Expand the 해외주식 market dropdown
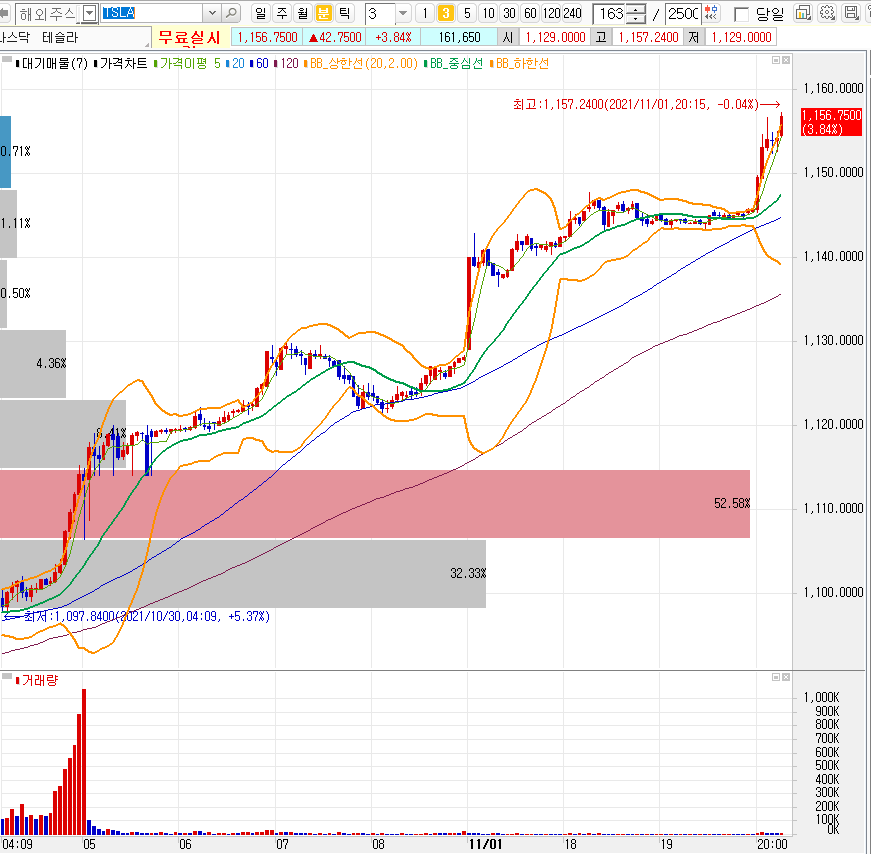Viewport: 871px width, 854px height. pyautogui.click(x=89, y=13)
